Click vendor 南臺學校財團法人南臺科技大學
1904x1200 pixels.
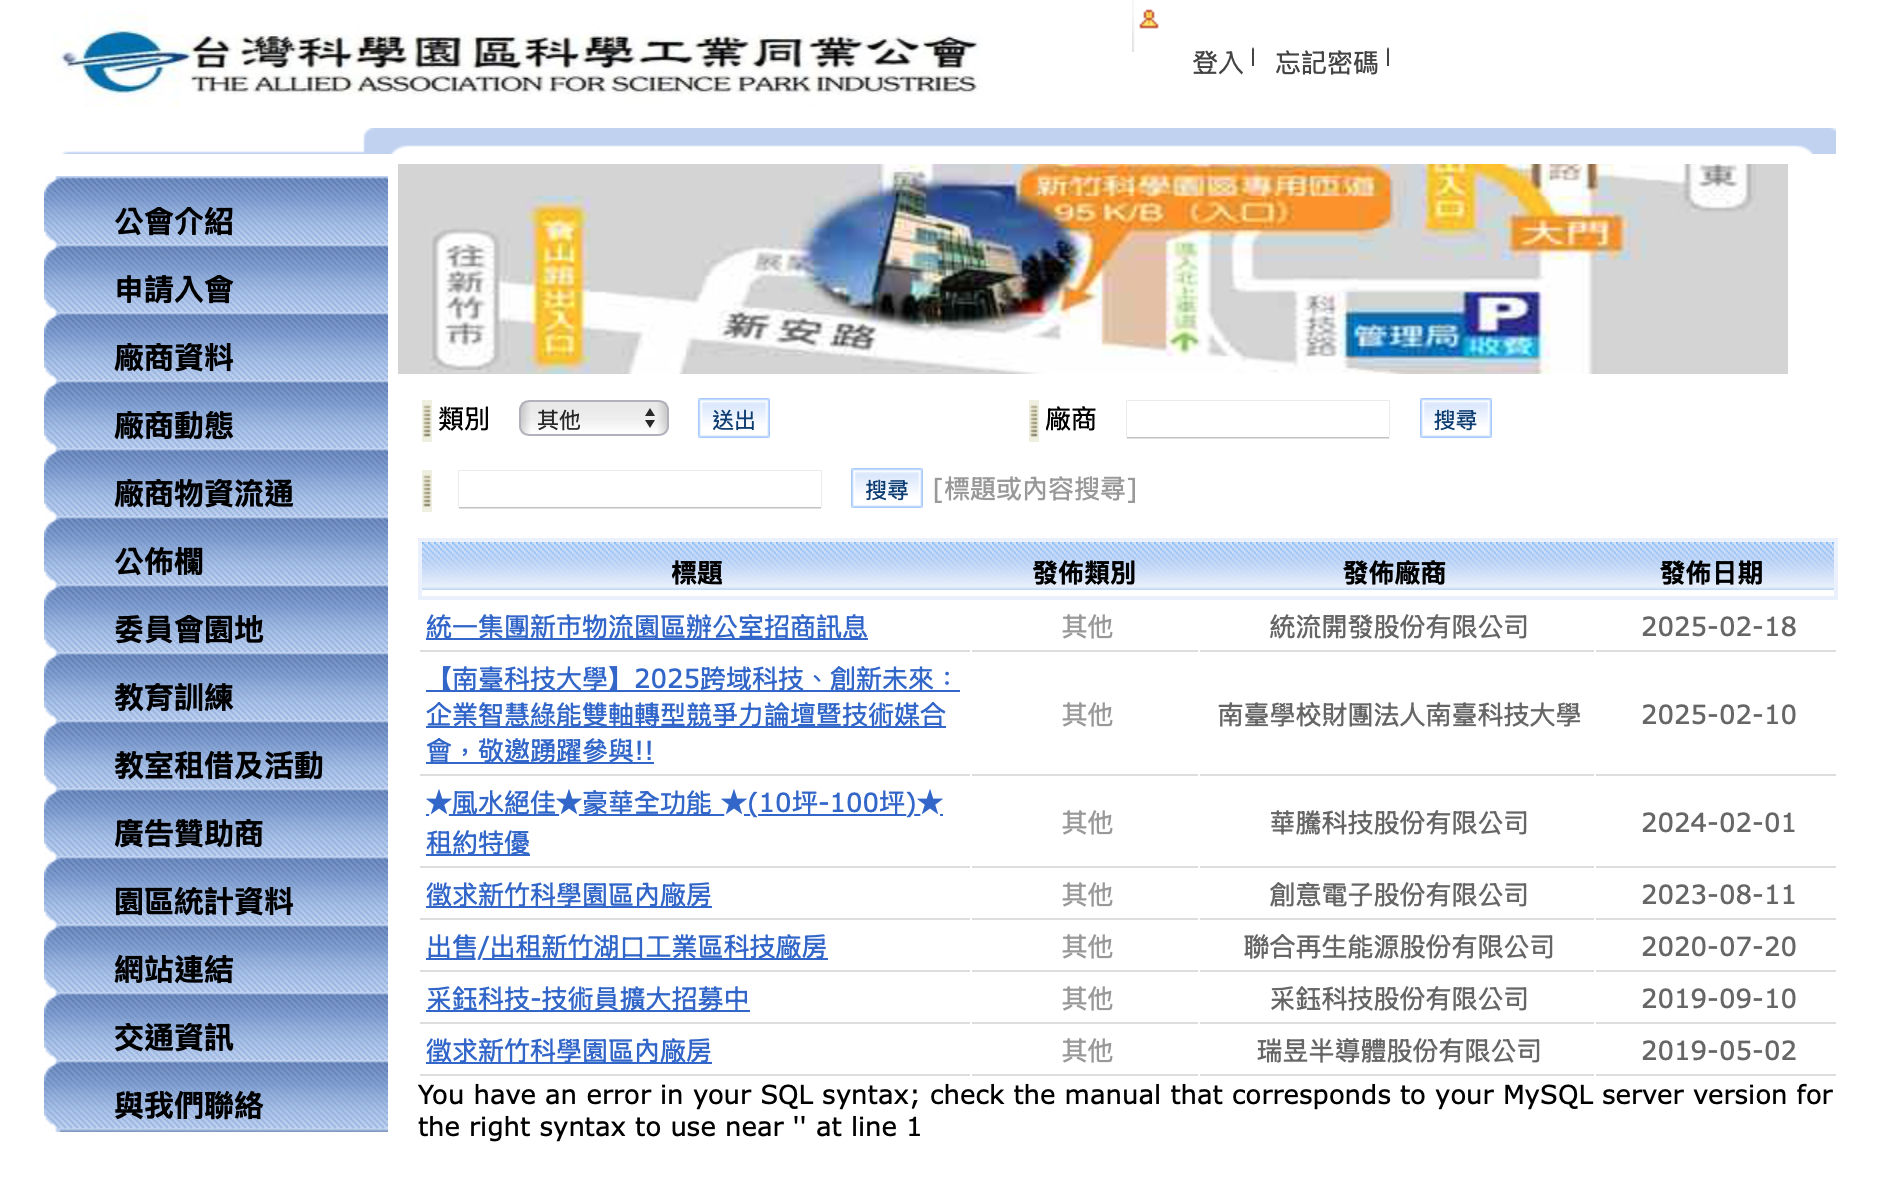click(x=1399, y=715)
